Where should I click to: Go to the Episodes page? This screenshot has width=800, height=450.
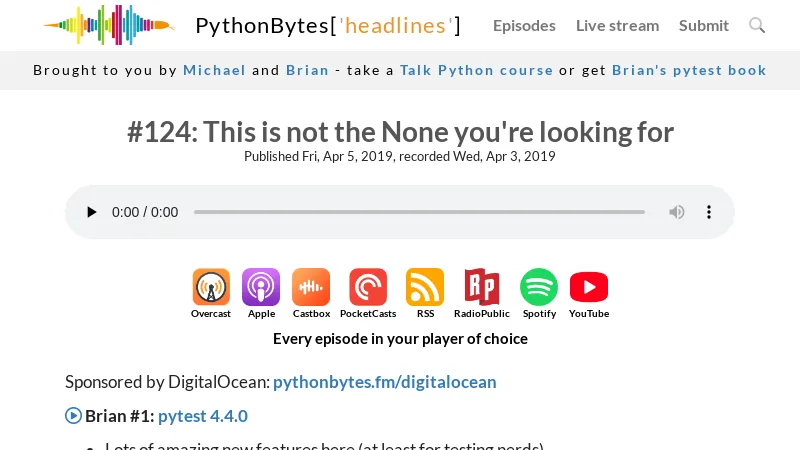[524, 26]
